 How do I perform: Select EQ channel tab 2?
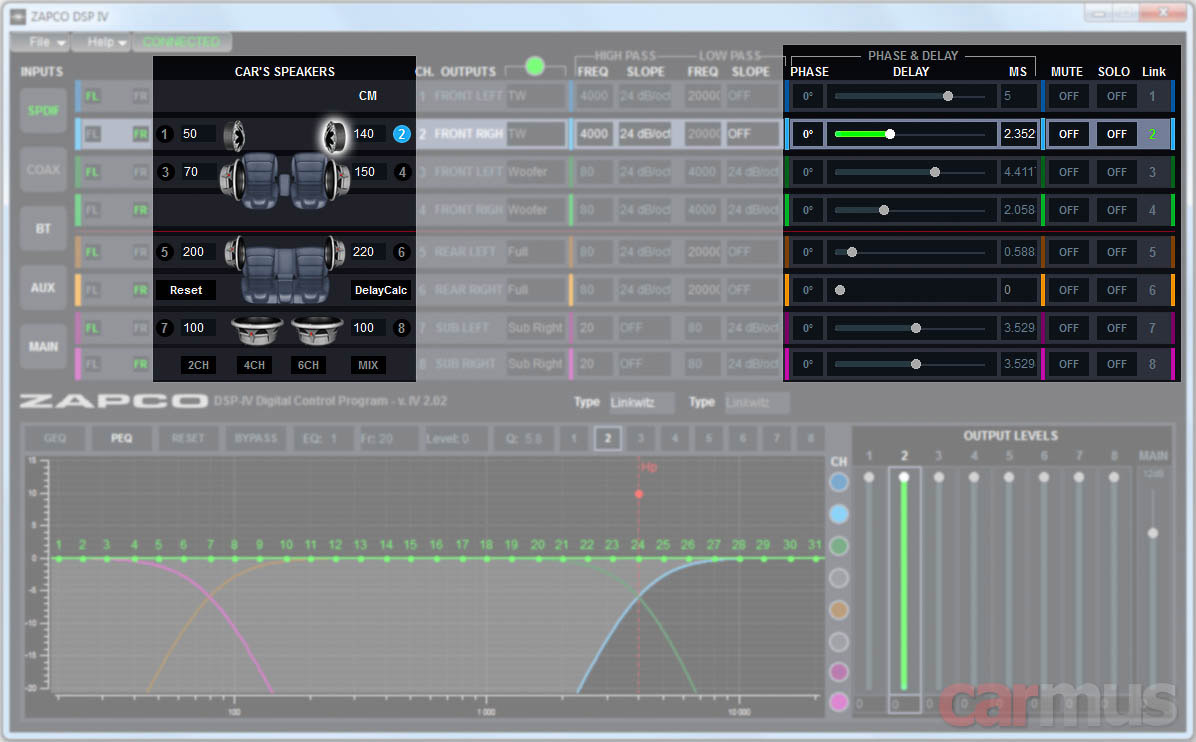pyautogui.click(x=607, y=438)
